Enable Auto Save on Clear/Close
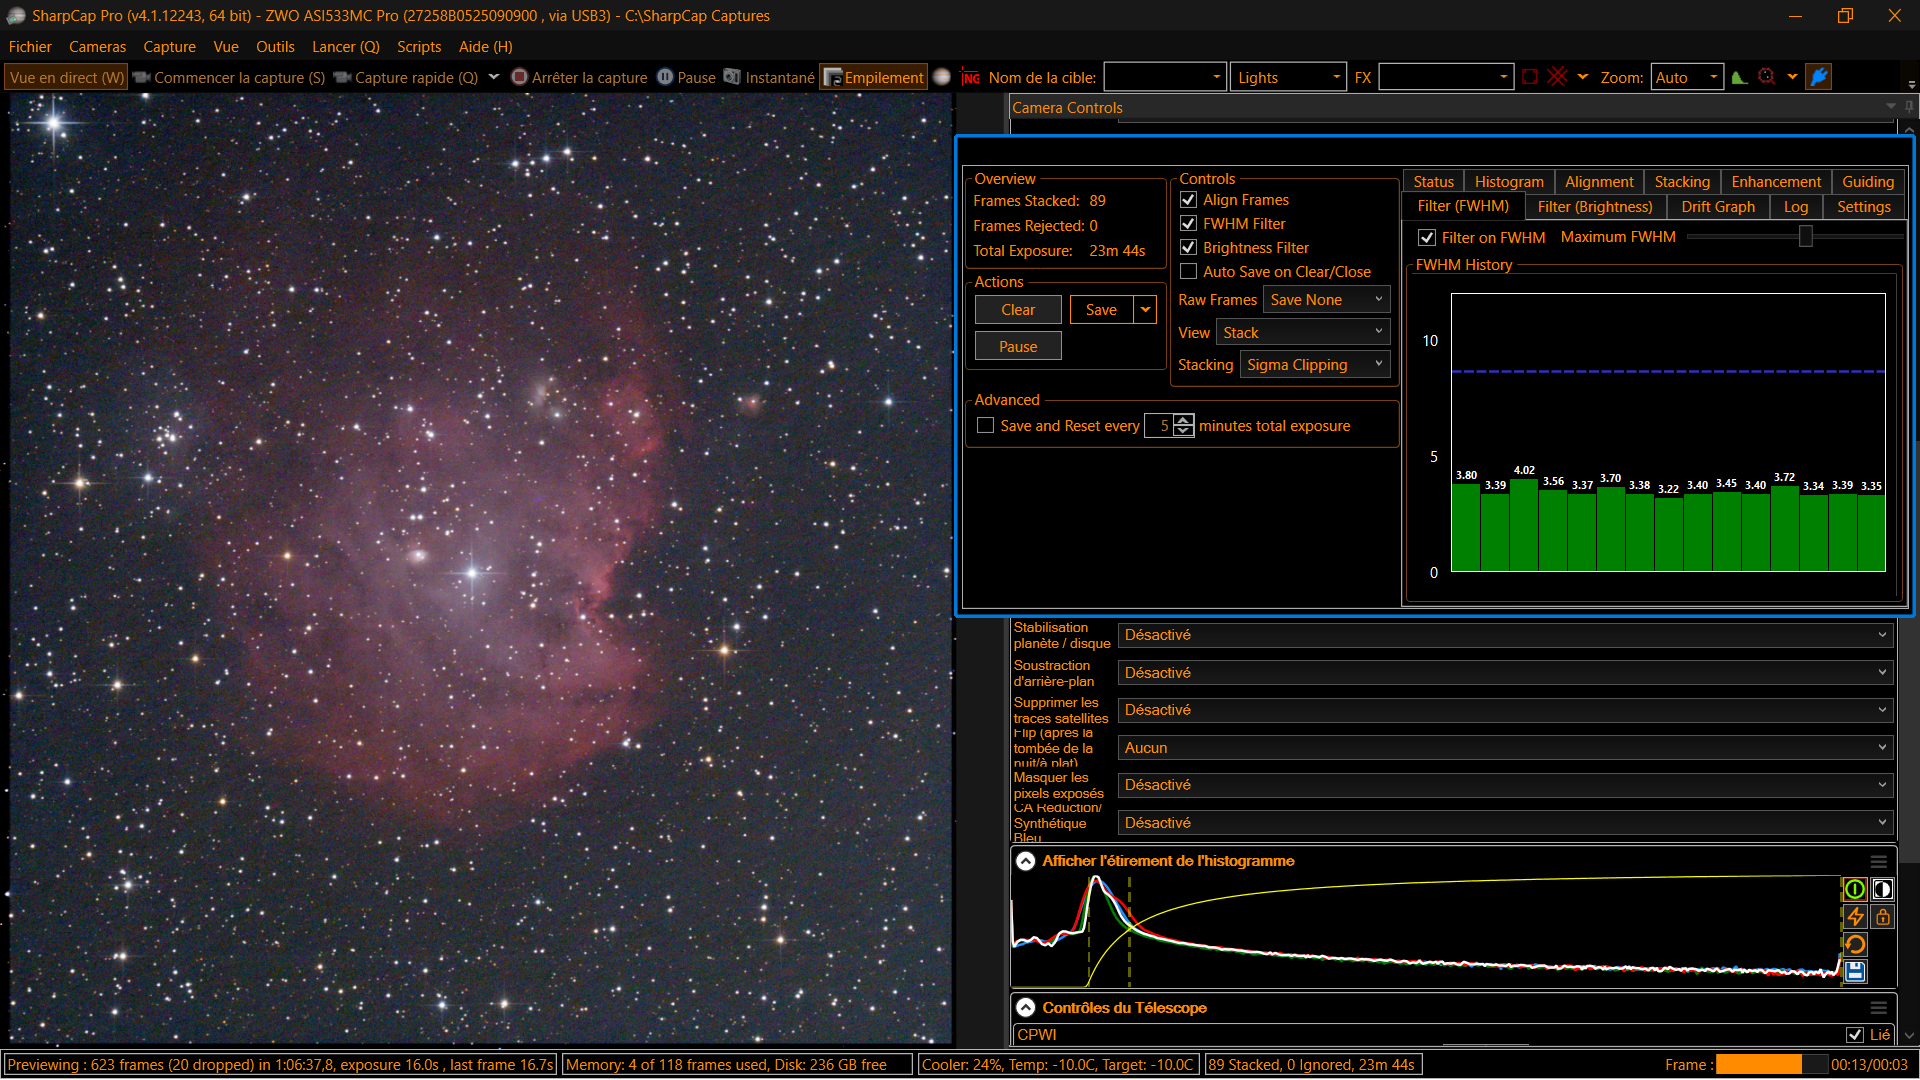 (x=1188, y=271)
